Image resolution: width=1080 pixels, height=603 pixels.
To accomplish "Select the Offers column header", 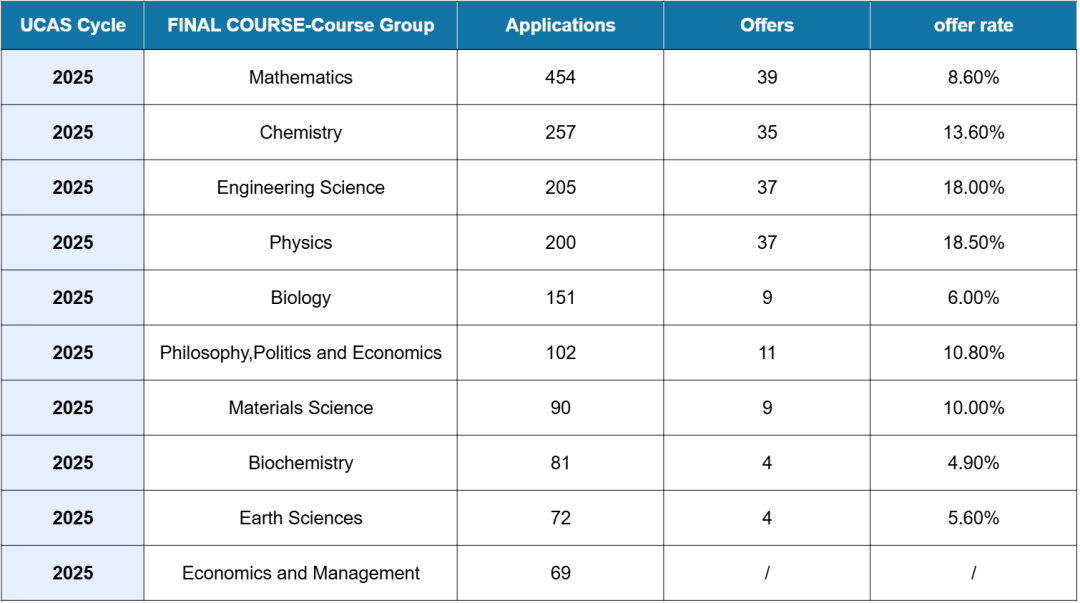I will coord(767,26).
